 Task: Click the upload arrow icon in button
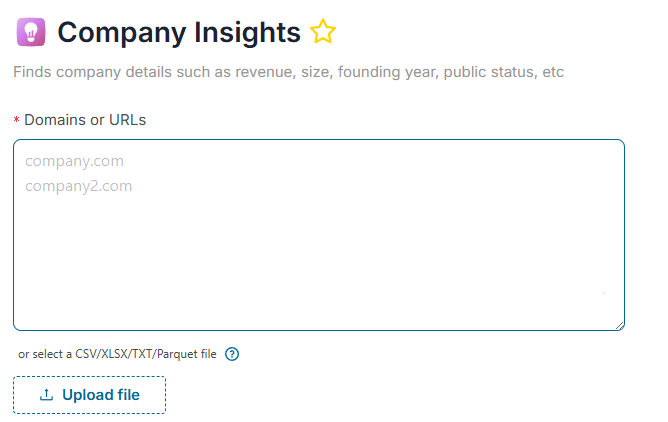pos(46,395)
